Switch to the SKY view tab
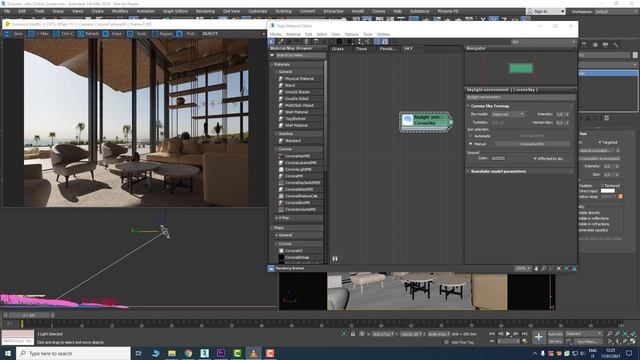640x360 pixels. pos(408,49)
